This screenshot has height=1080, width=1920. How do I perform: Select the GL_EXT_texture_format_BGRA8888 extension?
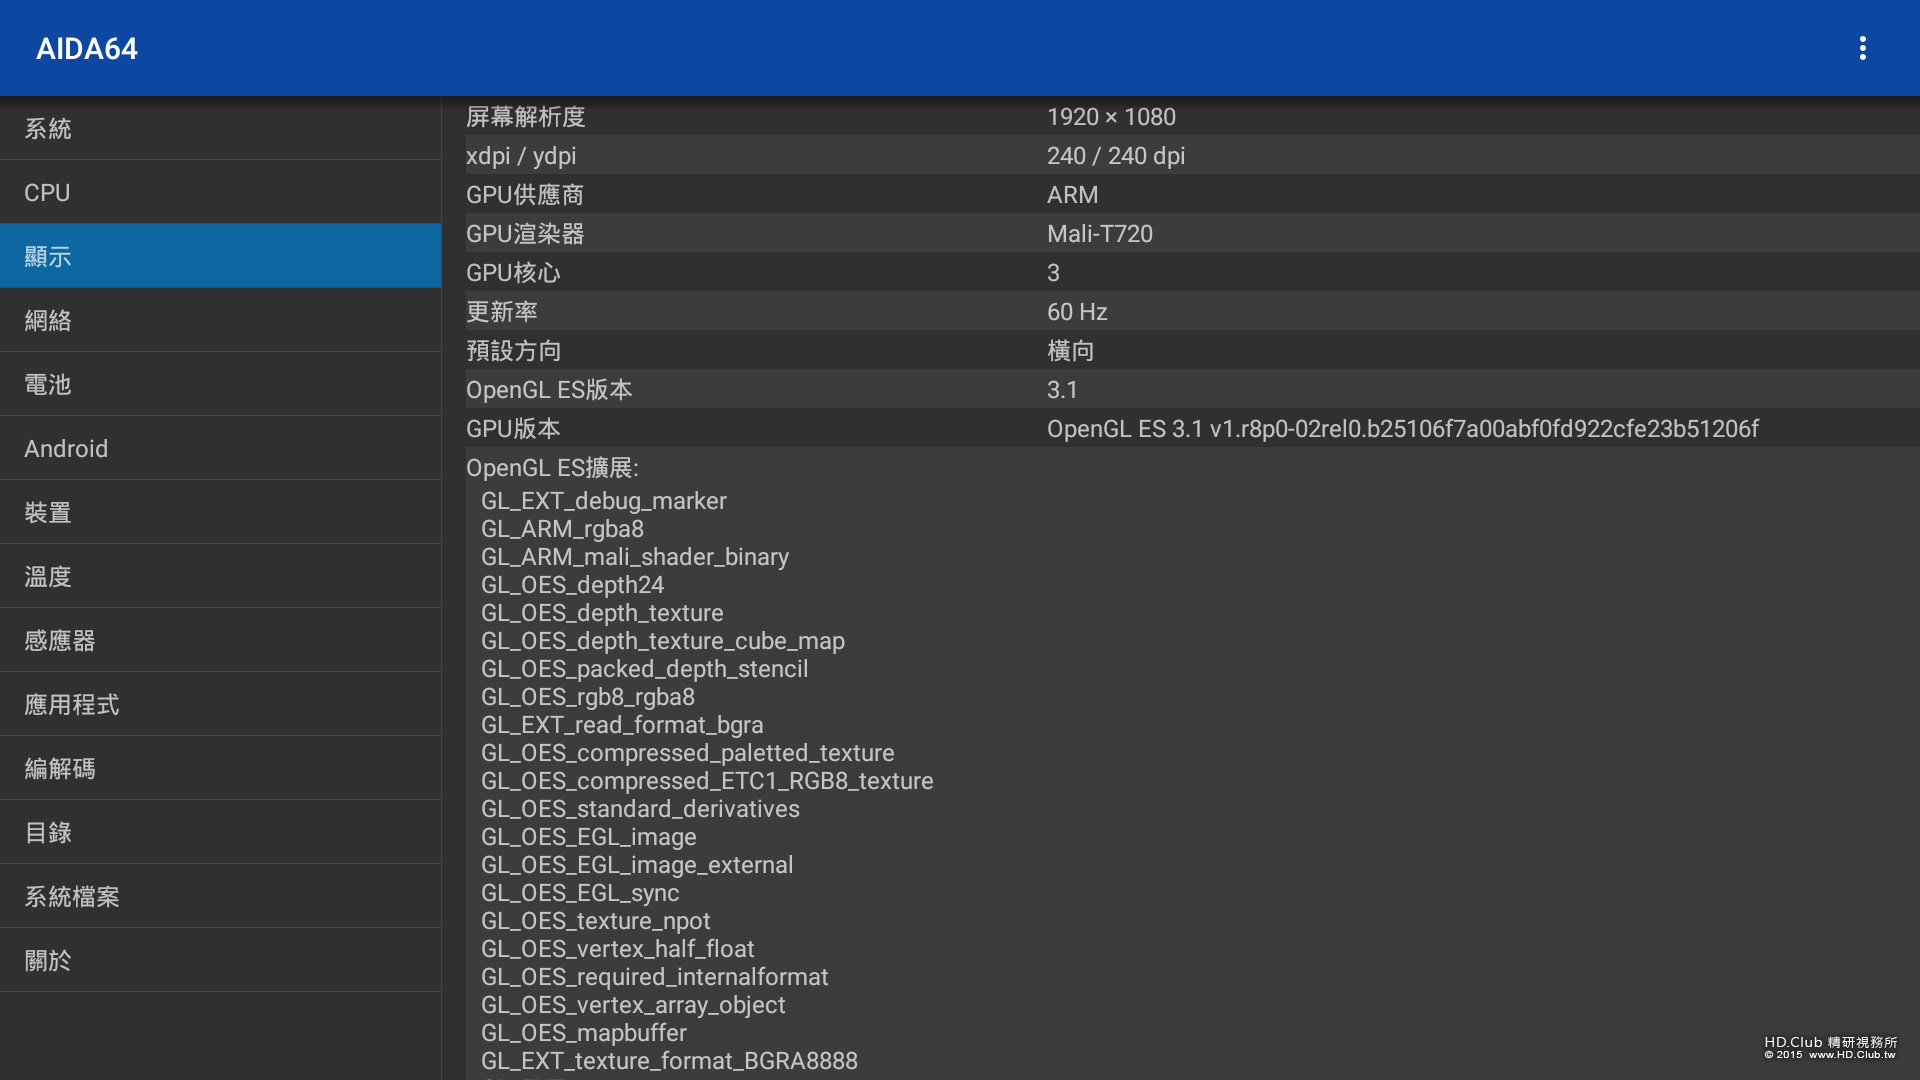tap(669, 1061)
